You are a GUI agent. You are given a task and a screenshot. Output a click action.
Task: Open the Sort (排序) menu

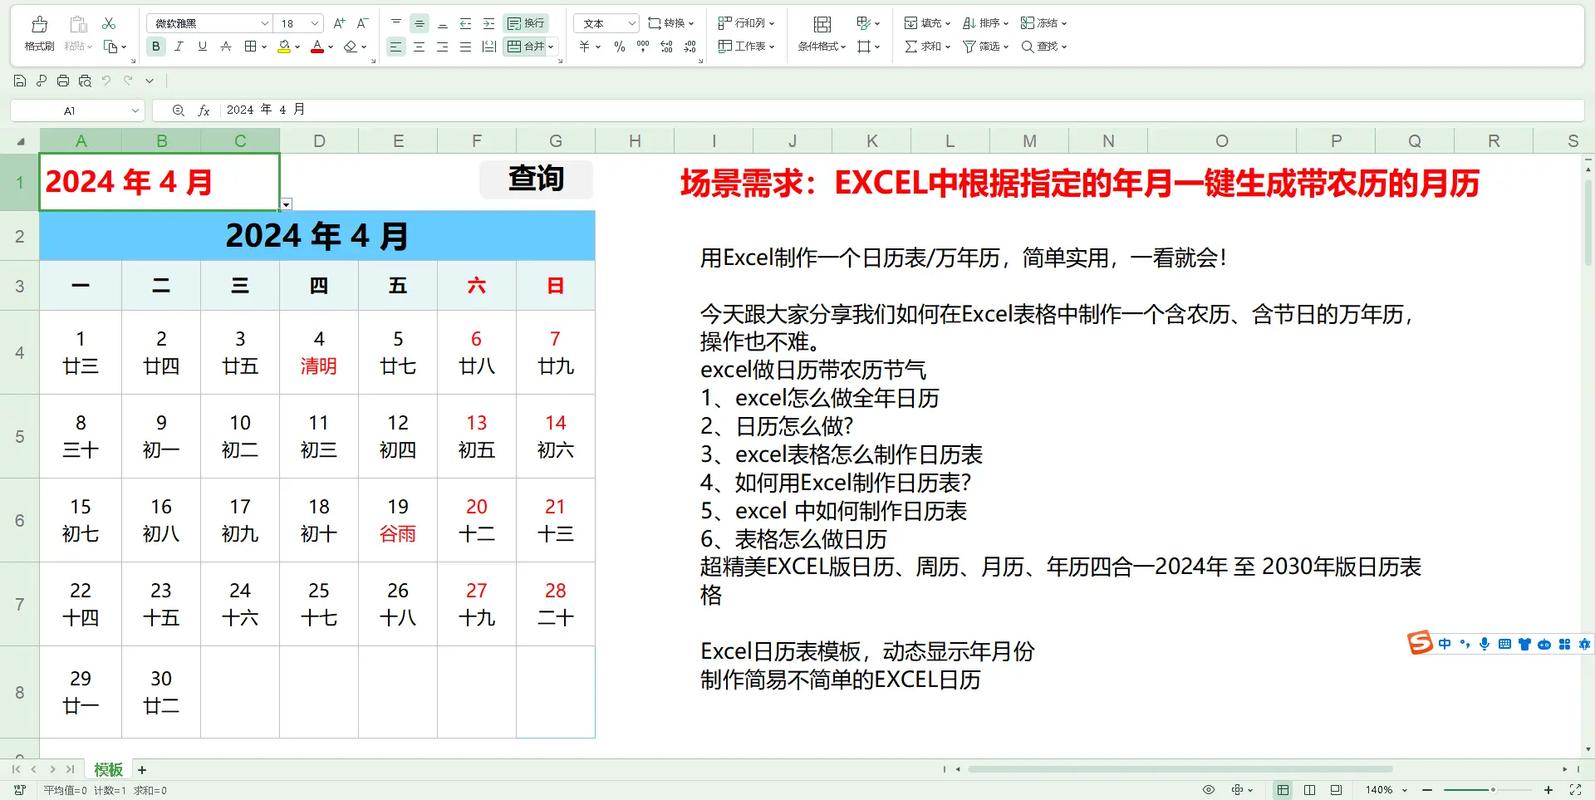985,23
